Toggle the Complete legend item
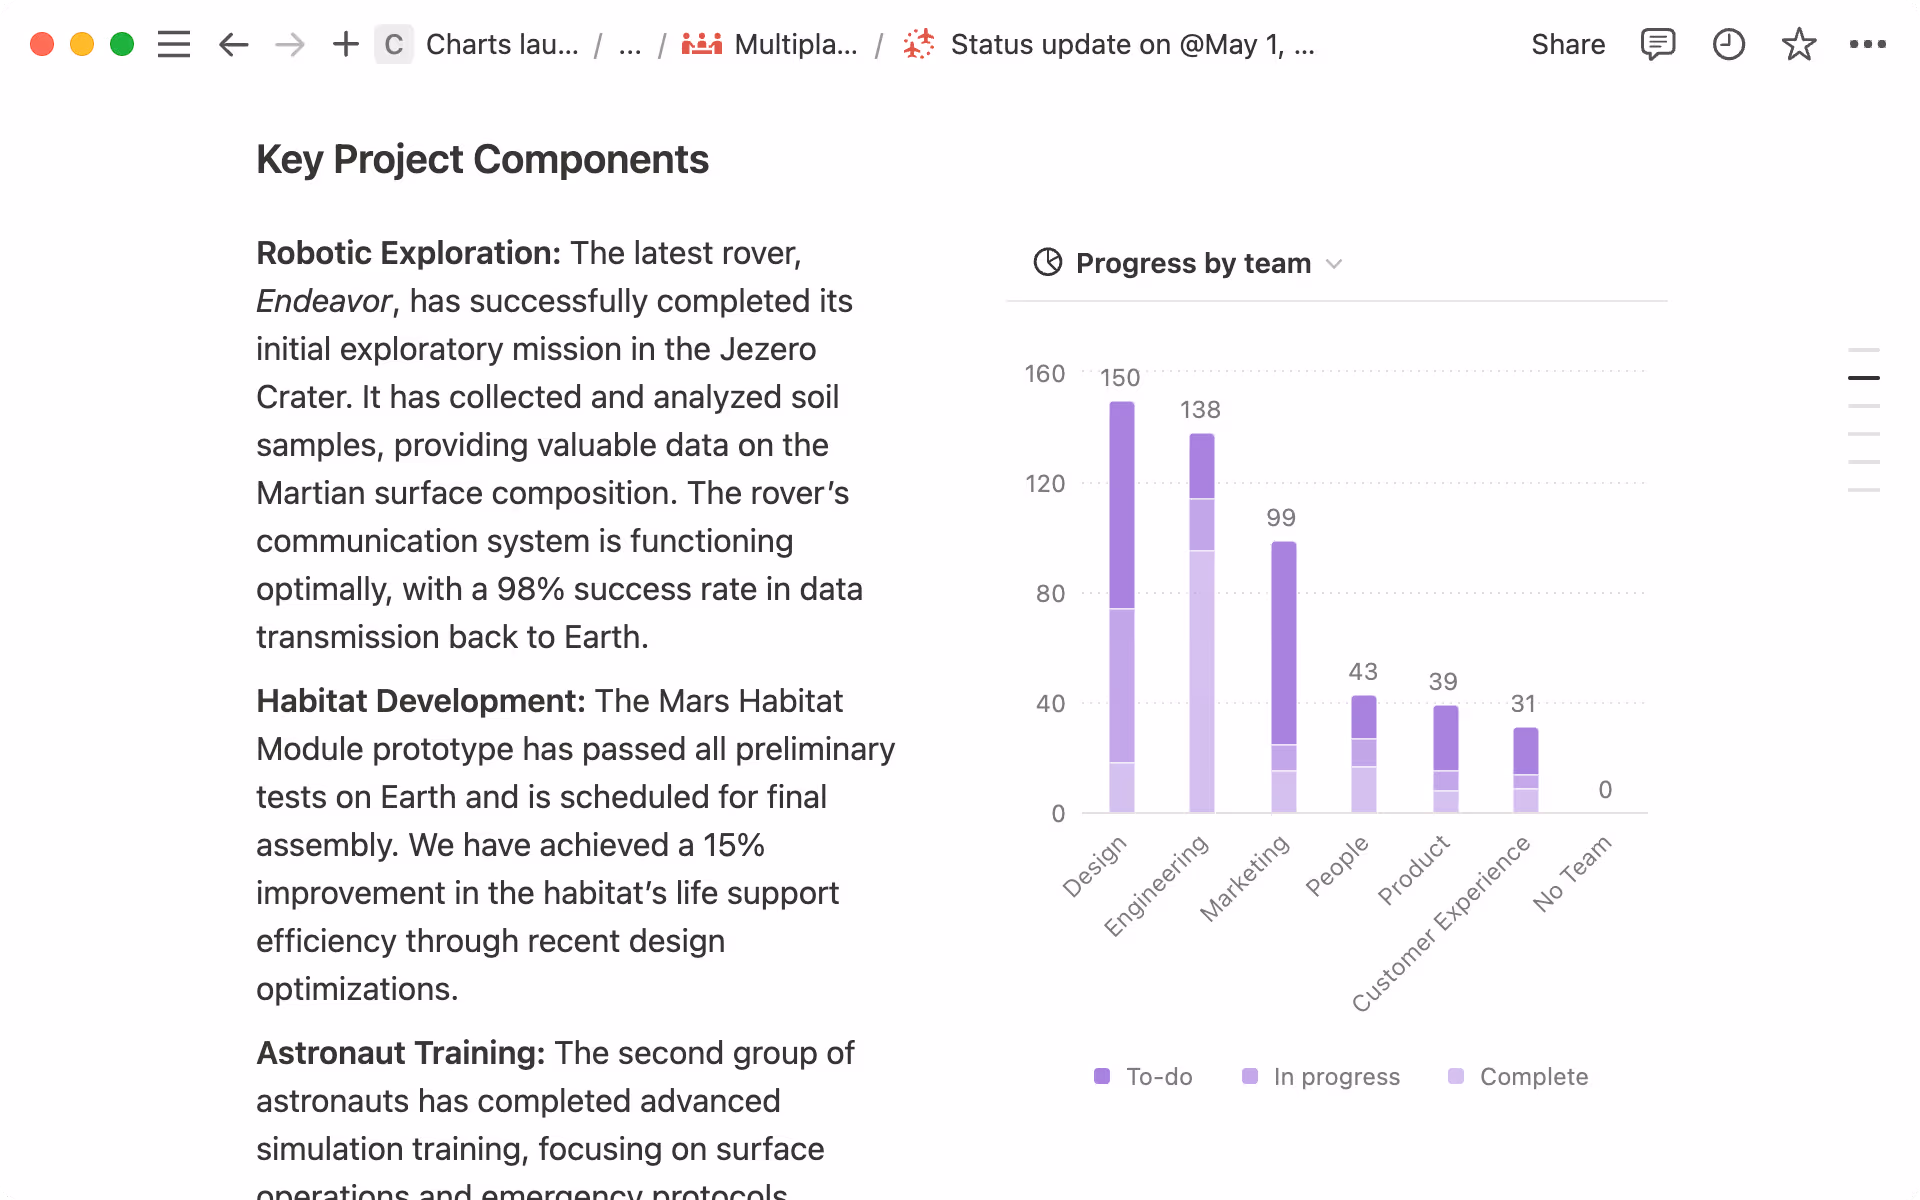This screenshot has width=1920, height=1200. [1516, 1077]
